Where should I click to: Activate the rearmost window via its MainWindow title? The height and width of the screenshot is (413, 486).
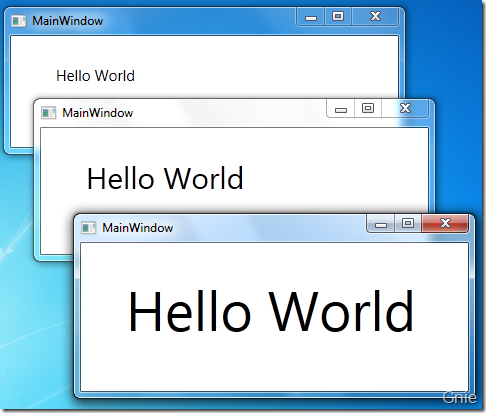(68, 21)
